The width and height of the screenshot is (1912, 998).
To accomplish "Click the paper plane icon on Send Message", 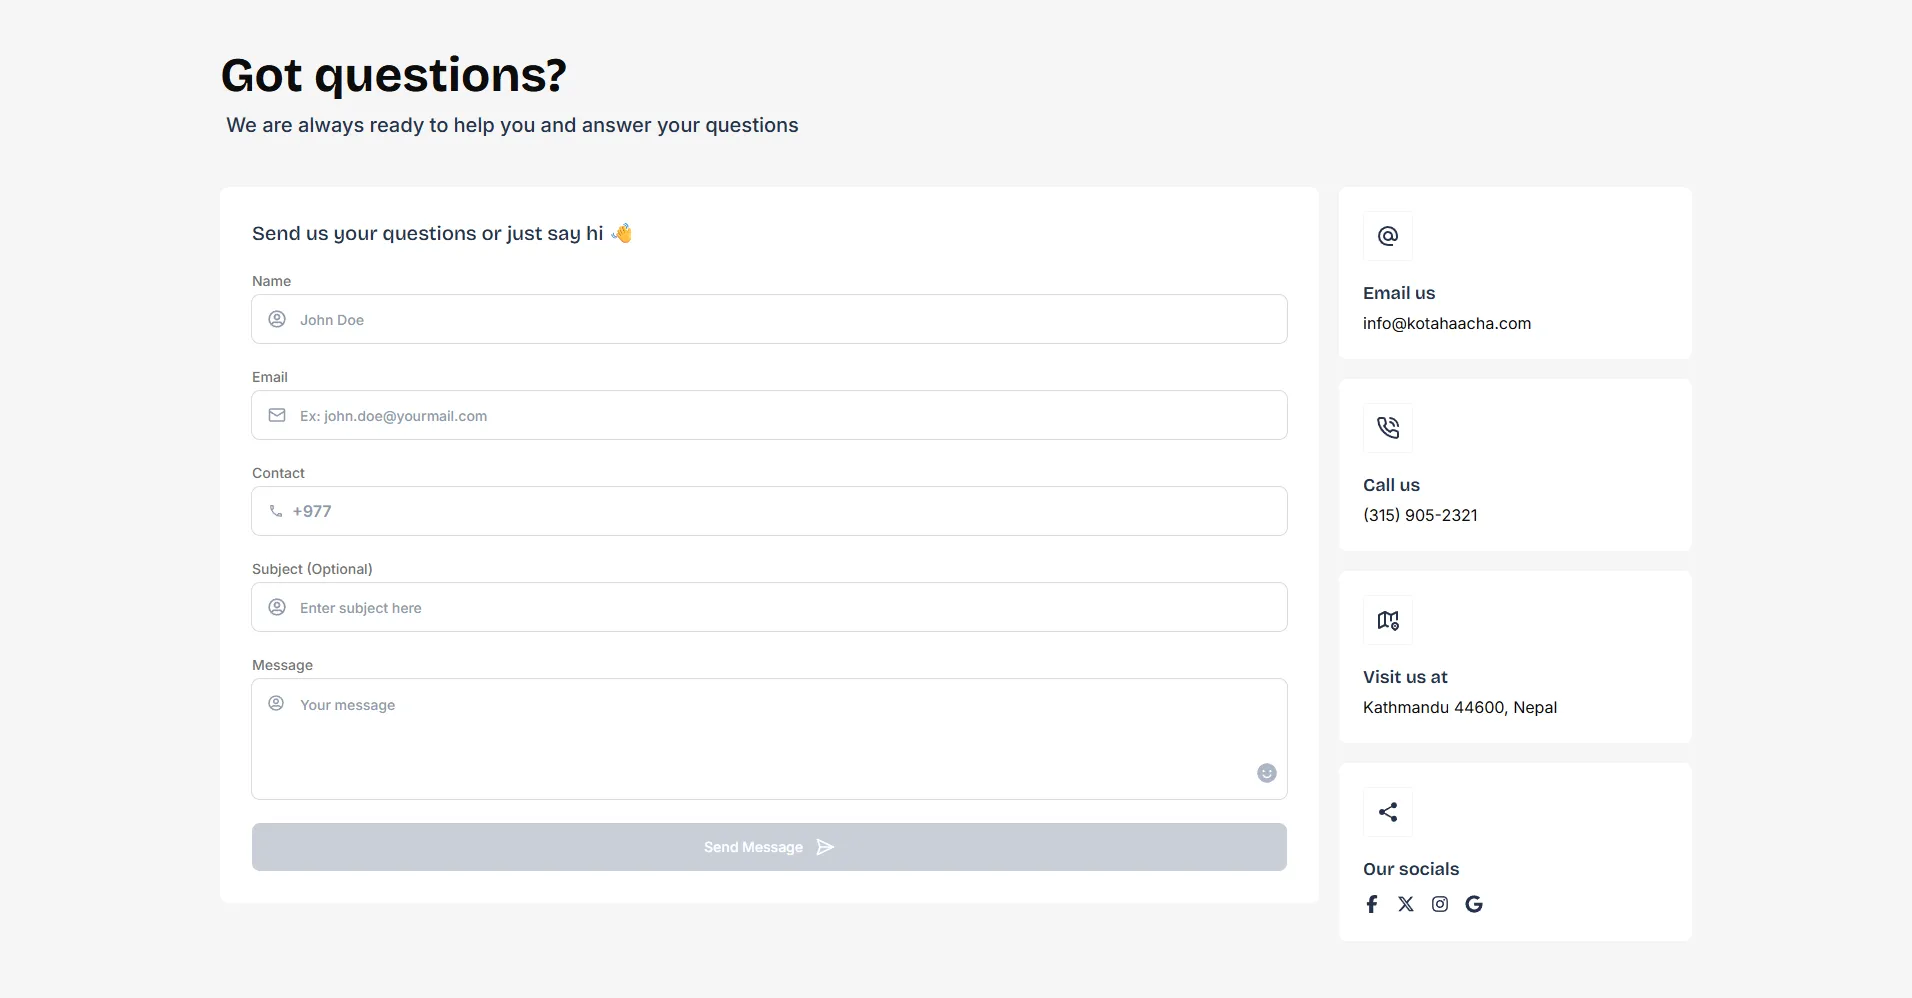I will click(x=825, y=847).
